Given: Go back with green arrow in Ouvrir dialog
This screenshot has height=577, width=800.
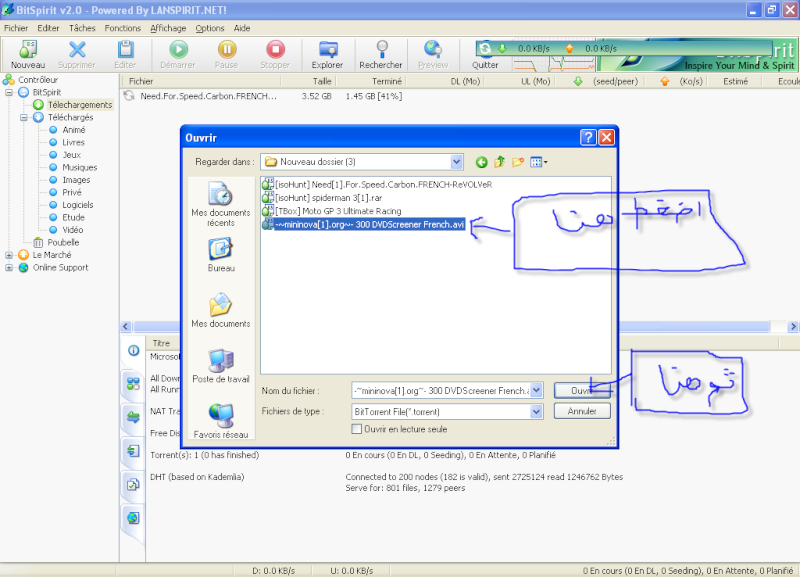Looking at the screenshot, I should click(x=481, y=162).
